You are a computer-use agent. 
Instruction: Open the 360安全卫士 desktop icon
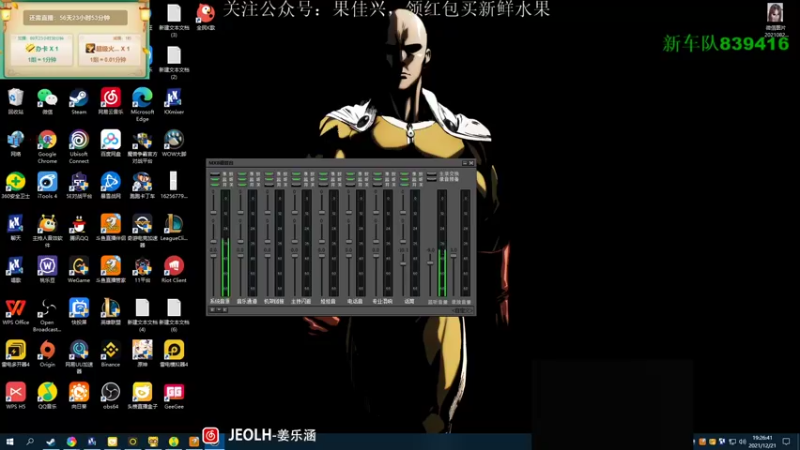click(x=15, y=185)
